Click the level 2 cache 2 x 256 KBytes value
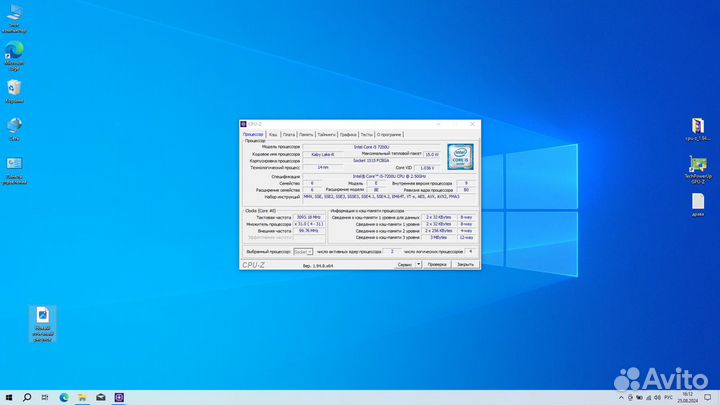 (x=439, y=231)
